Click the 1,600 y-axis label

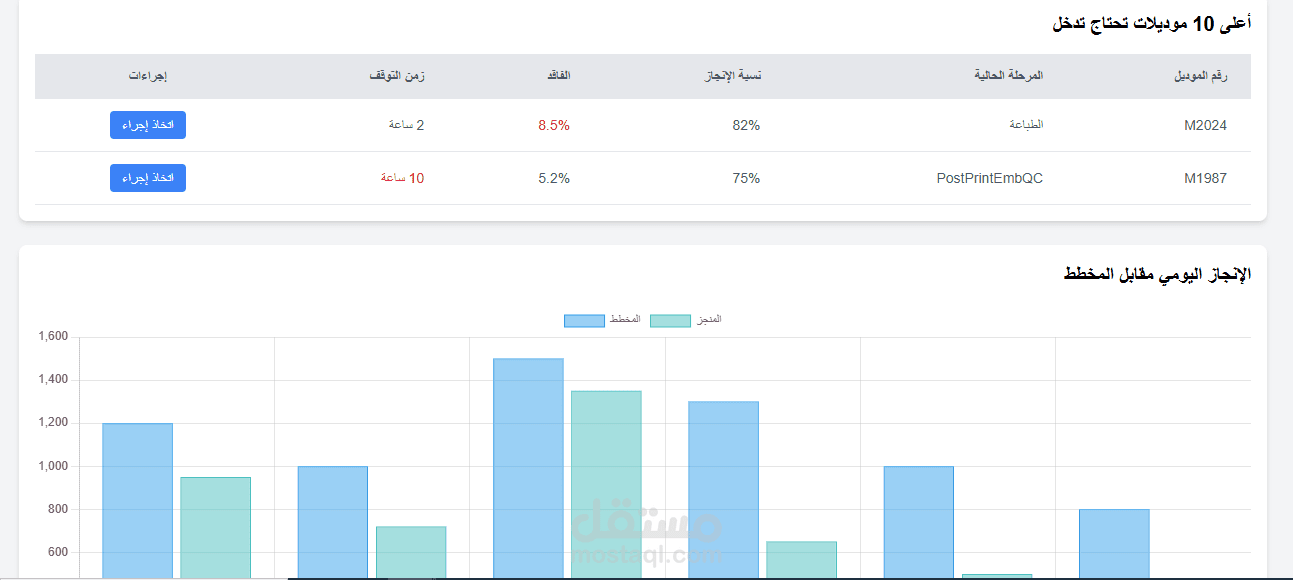pyautogui.click(x=53, y=337)
